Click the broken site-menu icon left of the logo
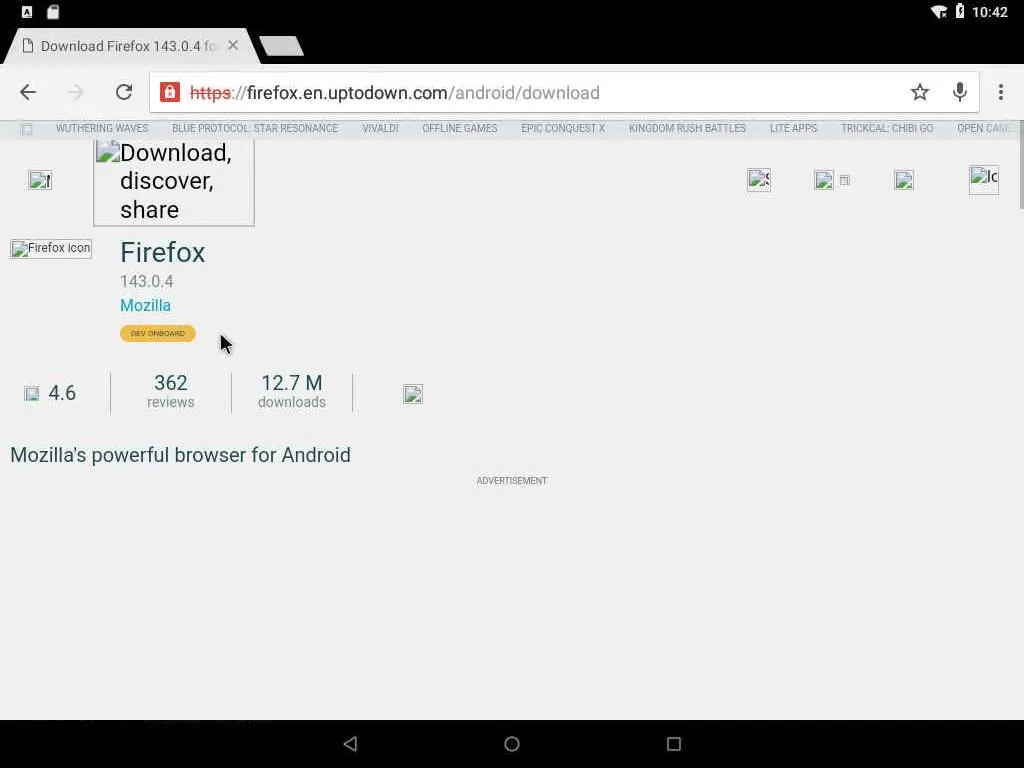 [40, 180]
